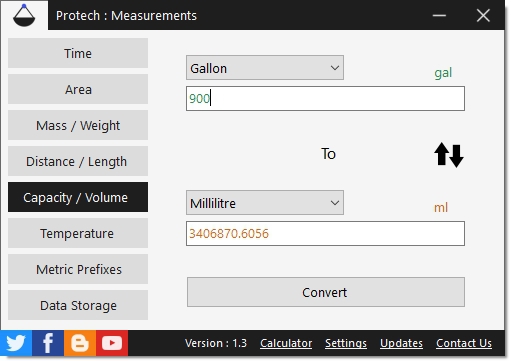Click the ml unit label
511x361 pixels.
(441, 208)
